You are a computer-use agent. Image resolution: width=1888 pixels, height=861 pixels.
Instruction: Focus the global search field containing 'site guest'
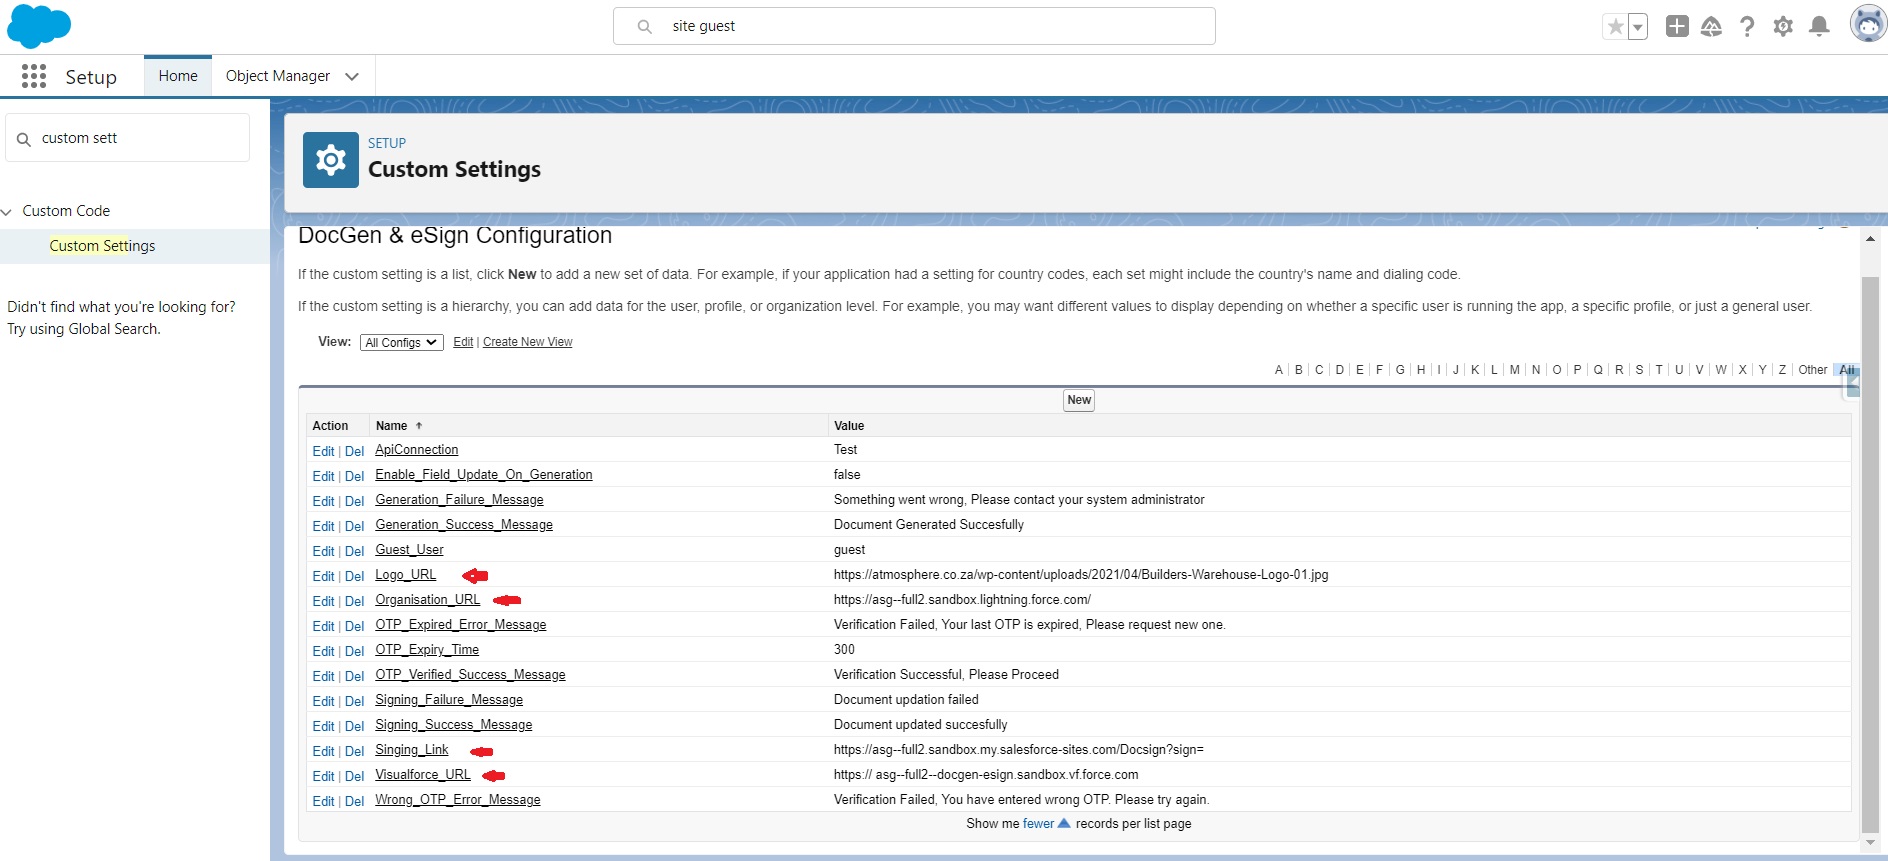[x=914, y=26]
